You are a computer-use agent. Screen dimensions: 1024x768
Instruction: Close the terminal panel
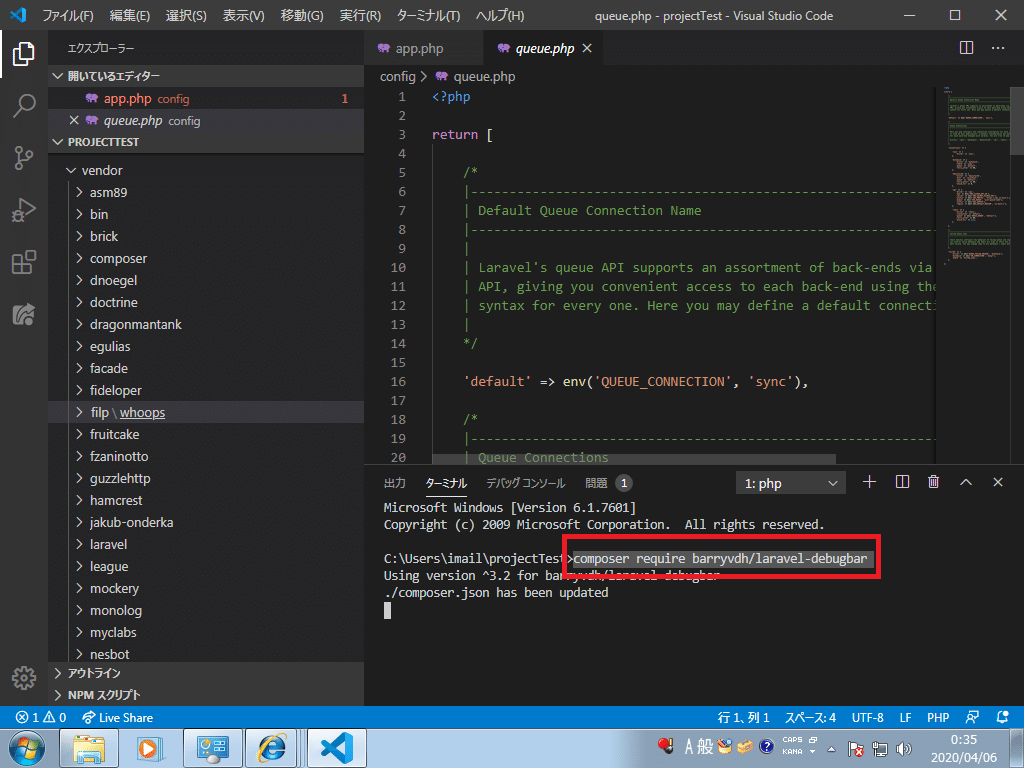coord(998,482)
